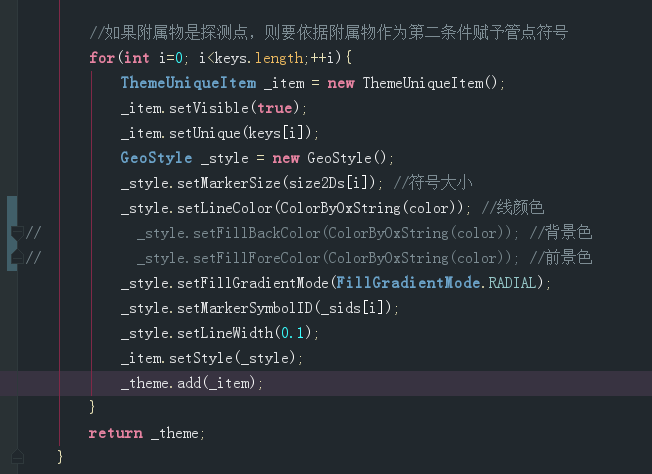The width and height of the screenshot is (652, 474).
Task: Click the setMarkerSize method call
Action: (x=229, y=183)
